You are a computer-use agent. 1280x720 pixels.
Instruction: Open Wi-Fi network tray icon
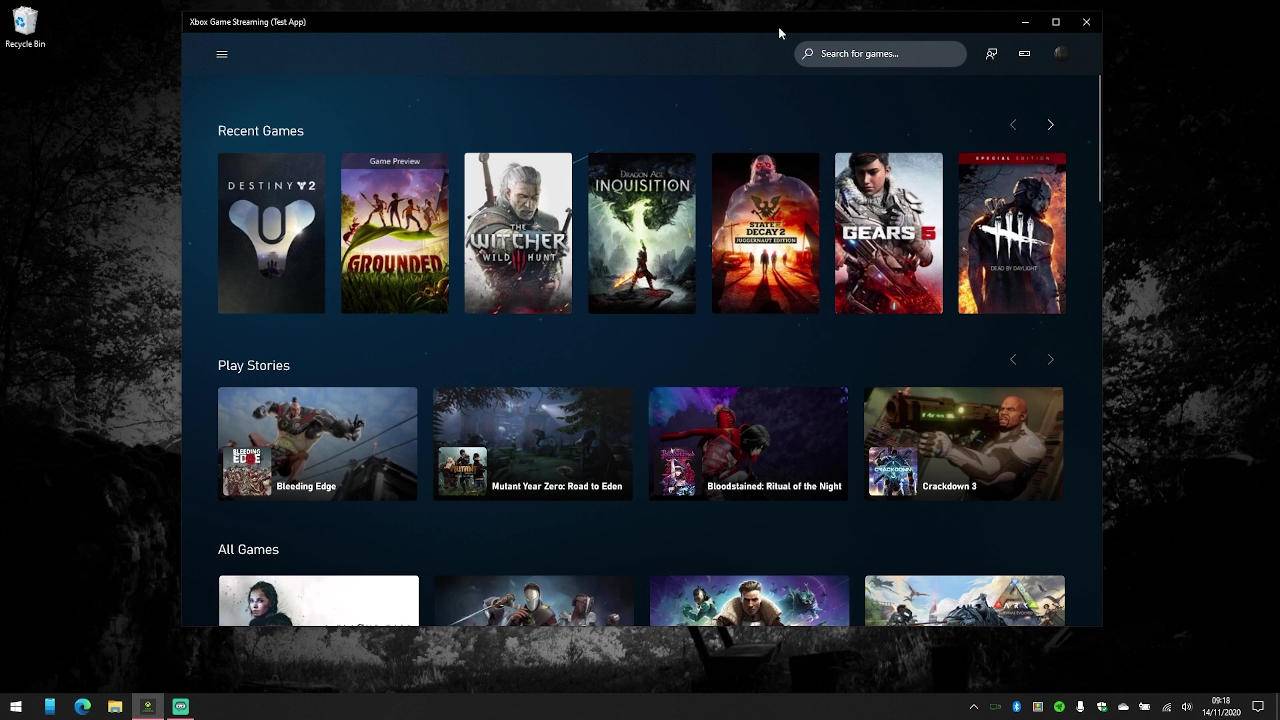coord(1166,707)
